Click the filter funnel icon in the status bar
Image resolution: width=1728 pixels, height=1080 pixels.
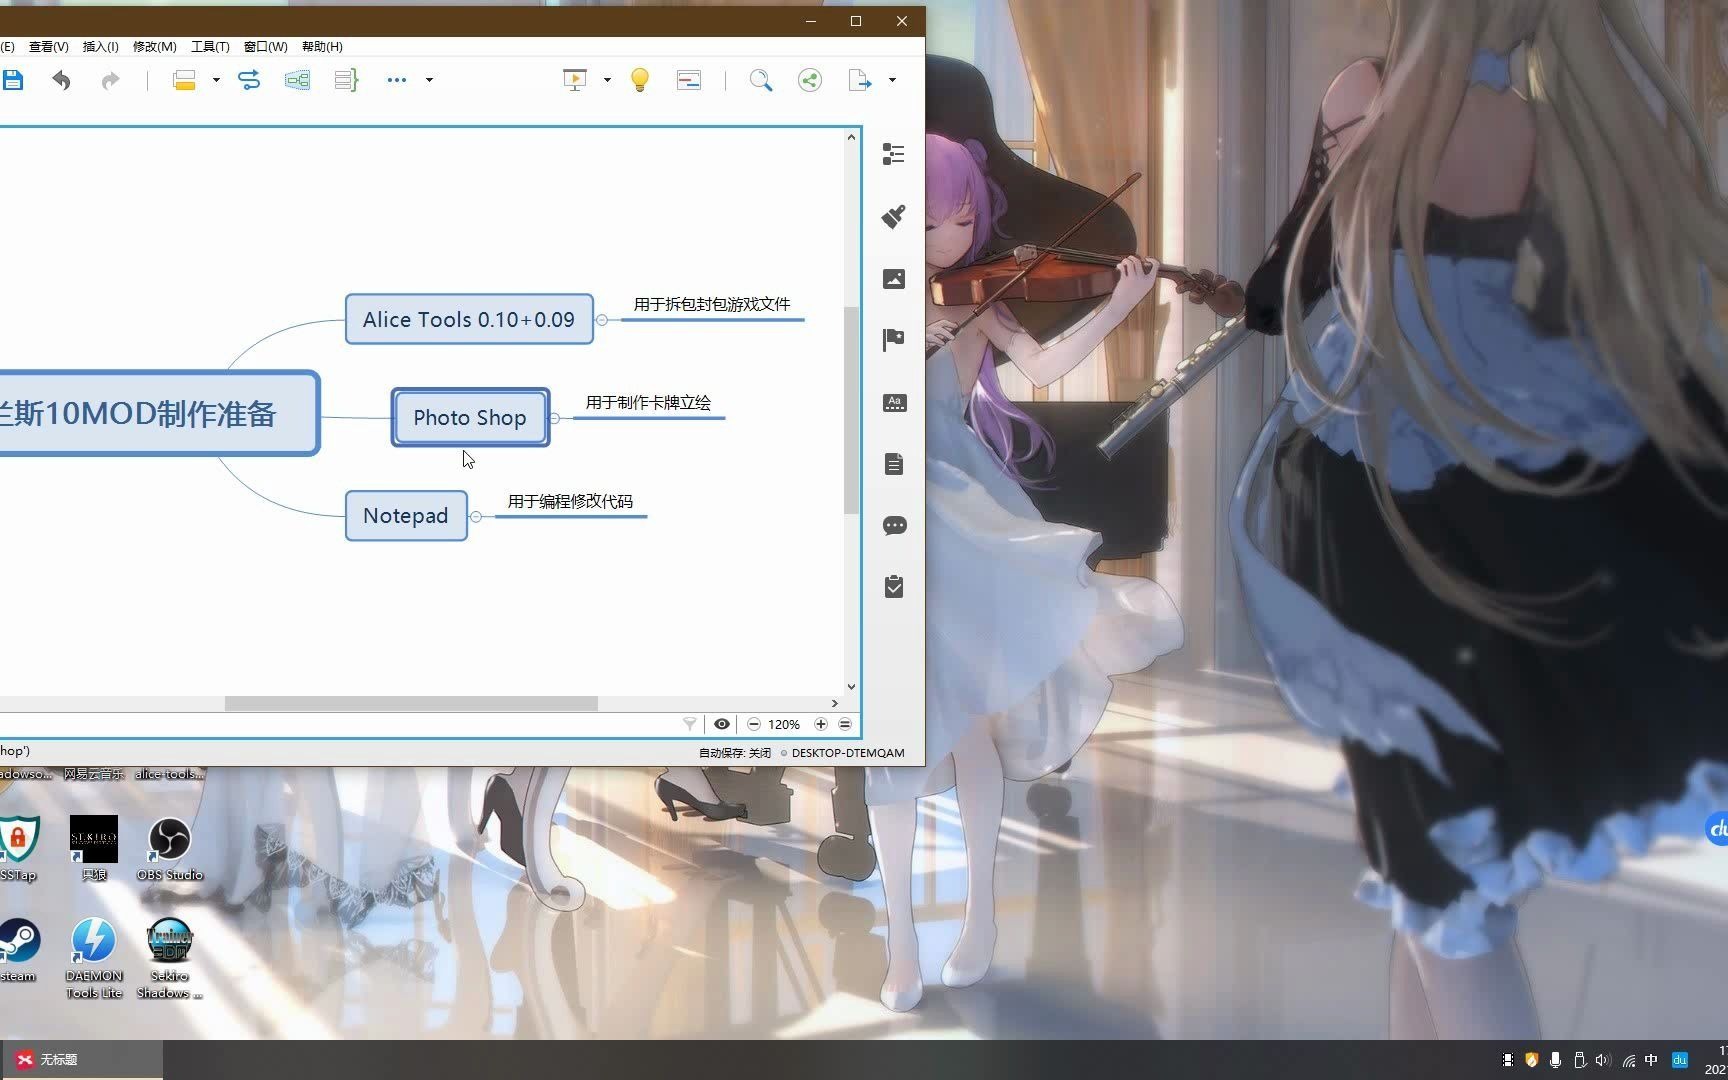pos(690,724)
